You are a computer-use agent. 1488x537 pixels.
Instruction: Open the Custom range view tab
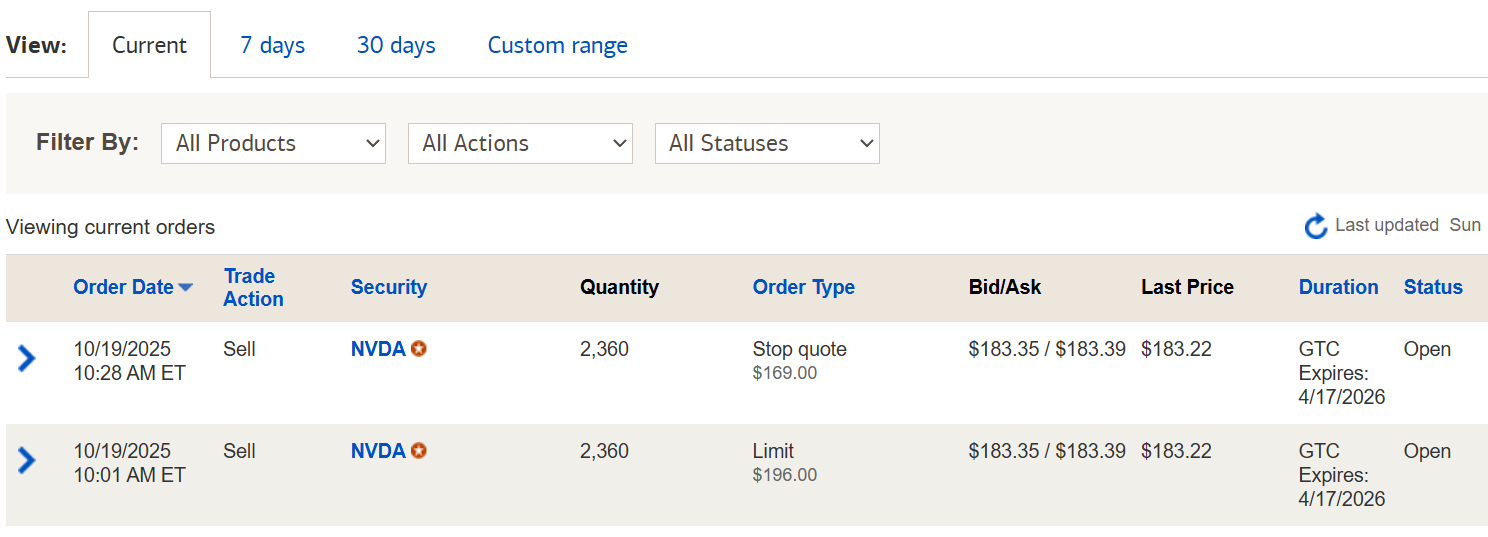[x=557, y=46]
